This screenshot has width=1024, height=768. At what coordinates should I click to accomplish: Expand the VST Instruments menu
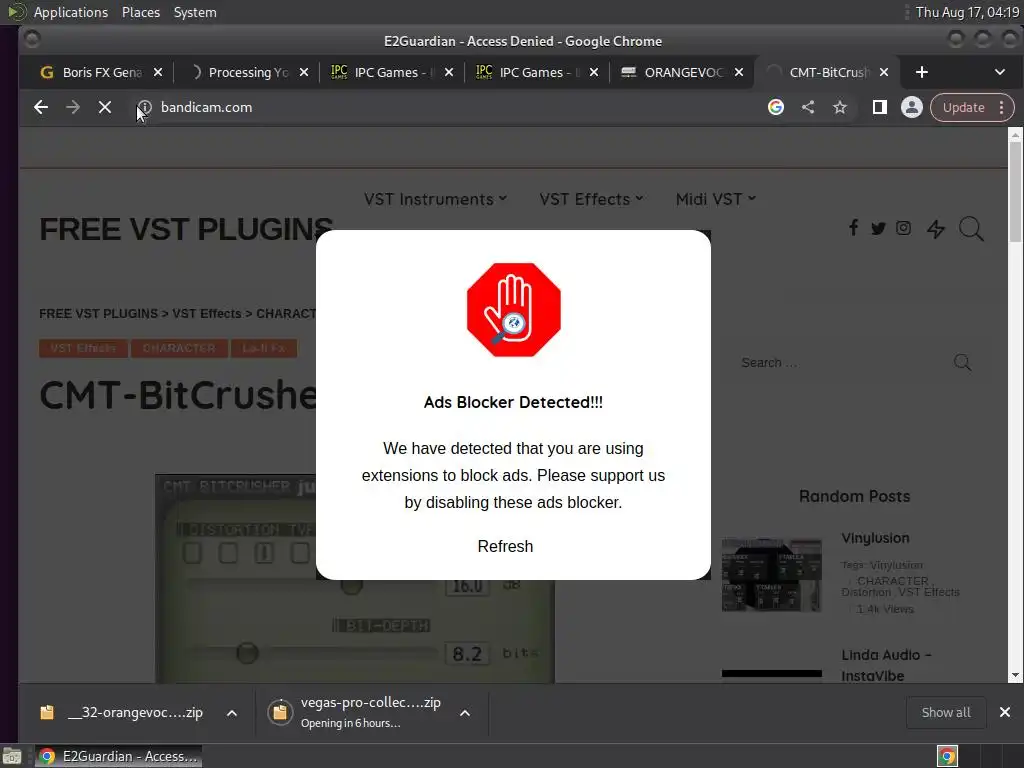point(435,199)
